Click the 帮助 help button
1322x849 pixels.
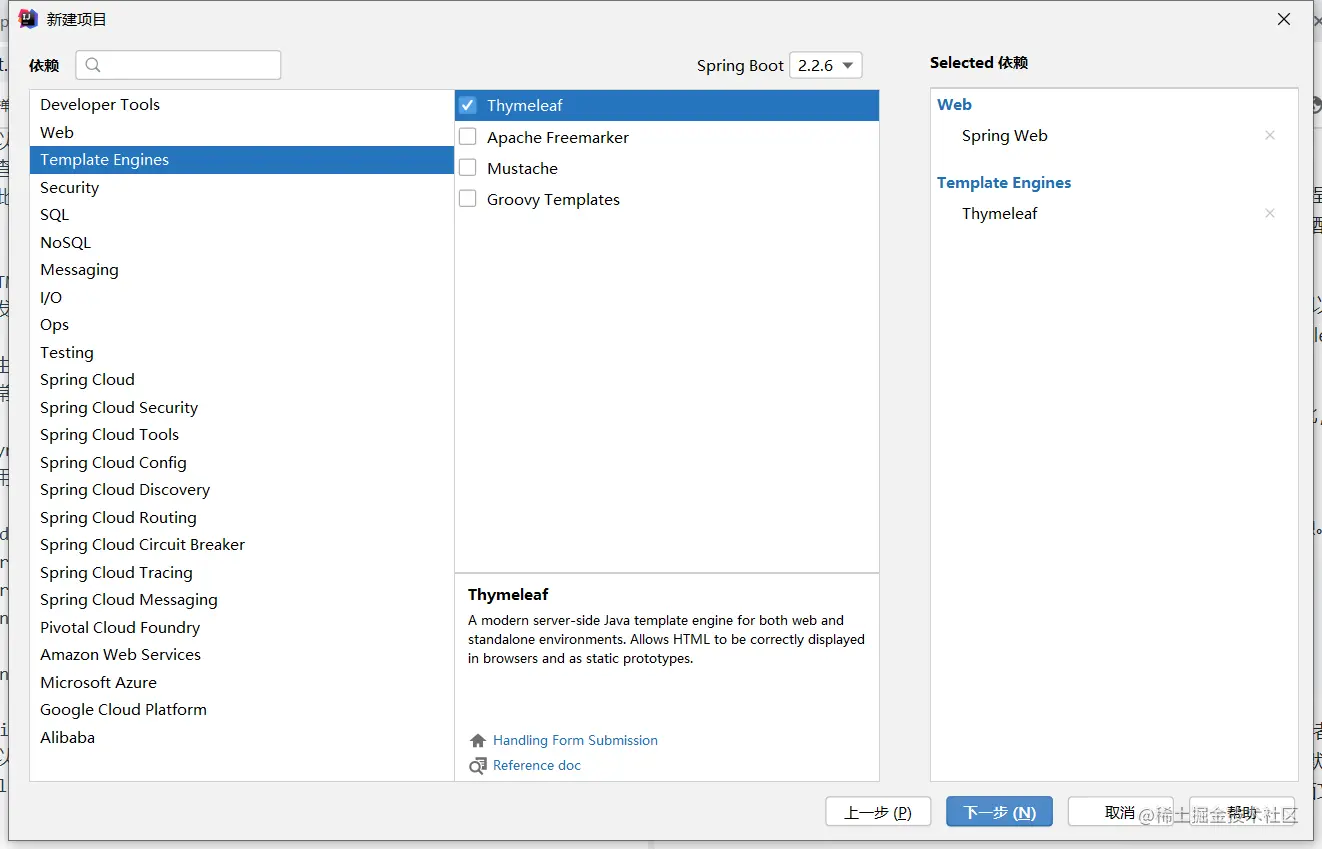[x=1242, y=812]
